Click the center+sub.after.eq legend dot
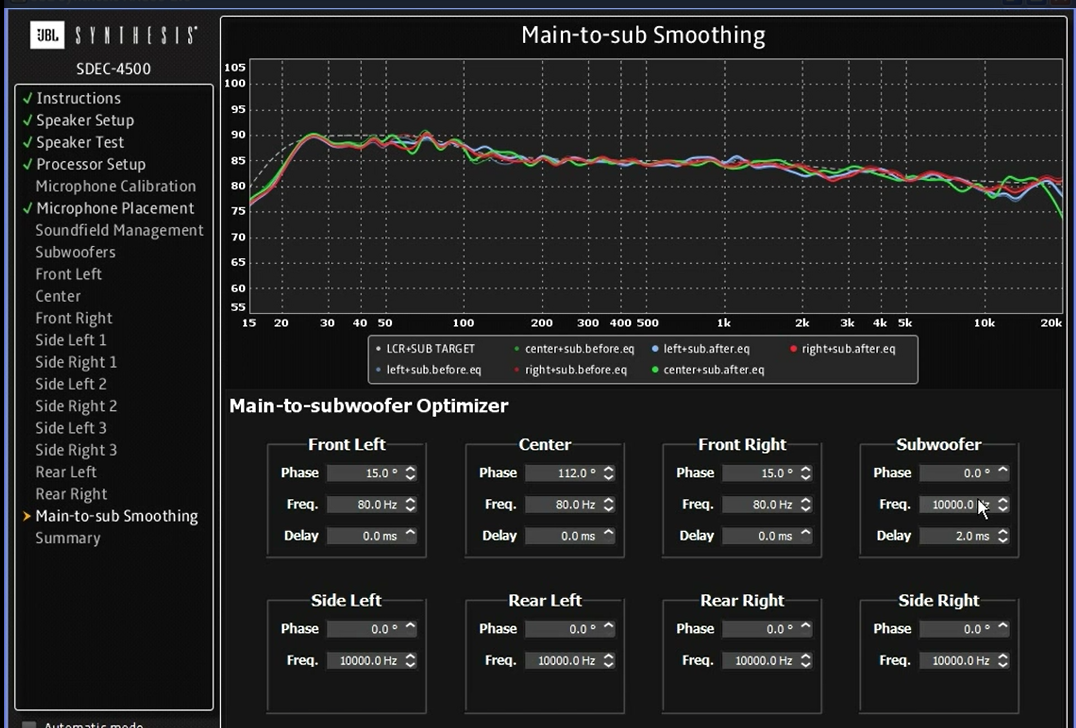This screenshot has width=1076, height=728. click(655, 370)
